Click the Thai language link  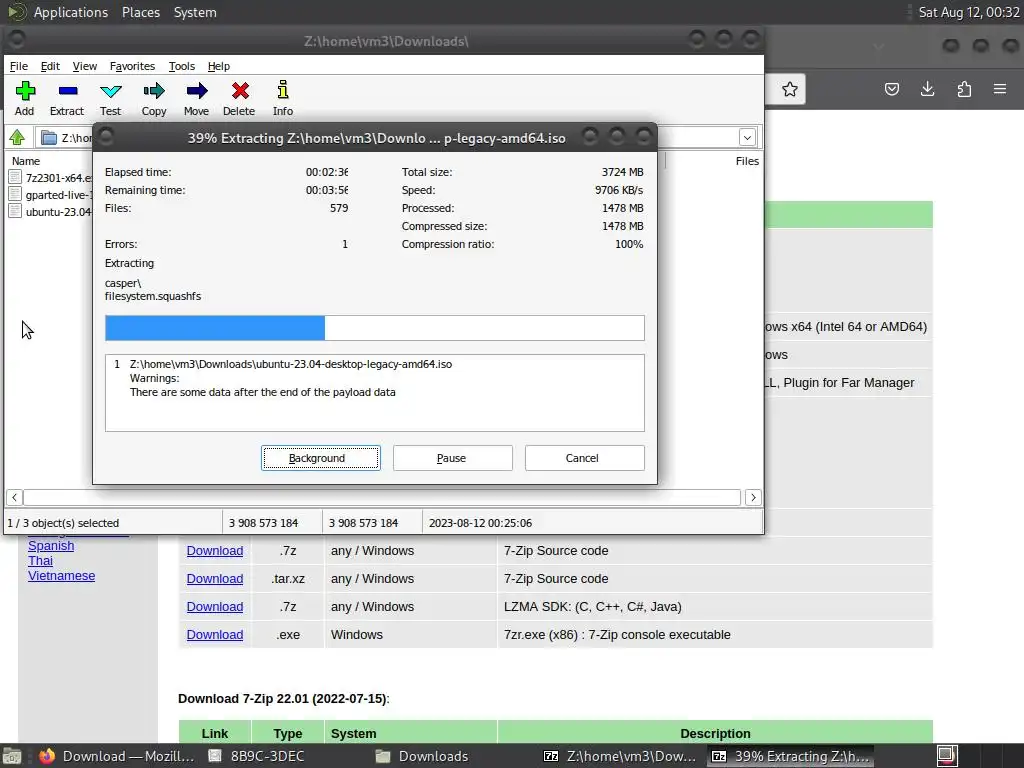40,560
